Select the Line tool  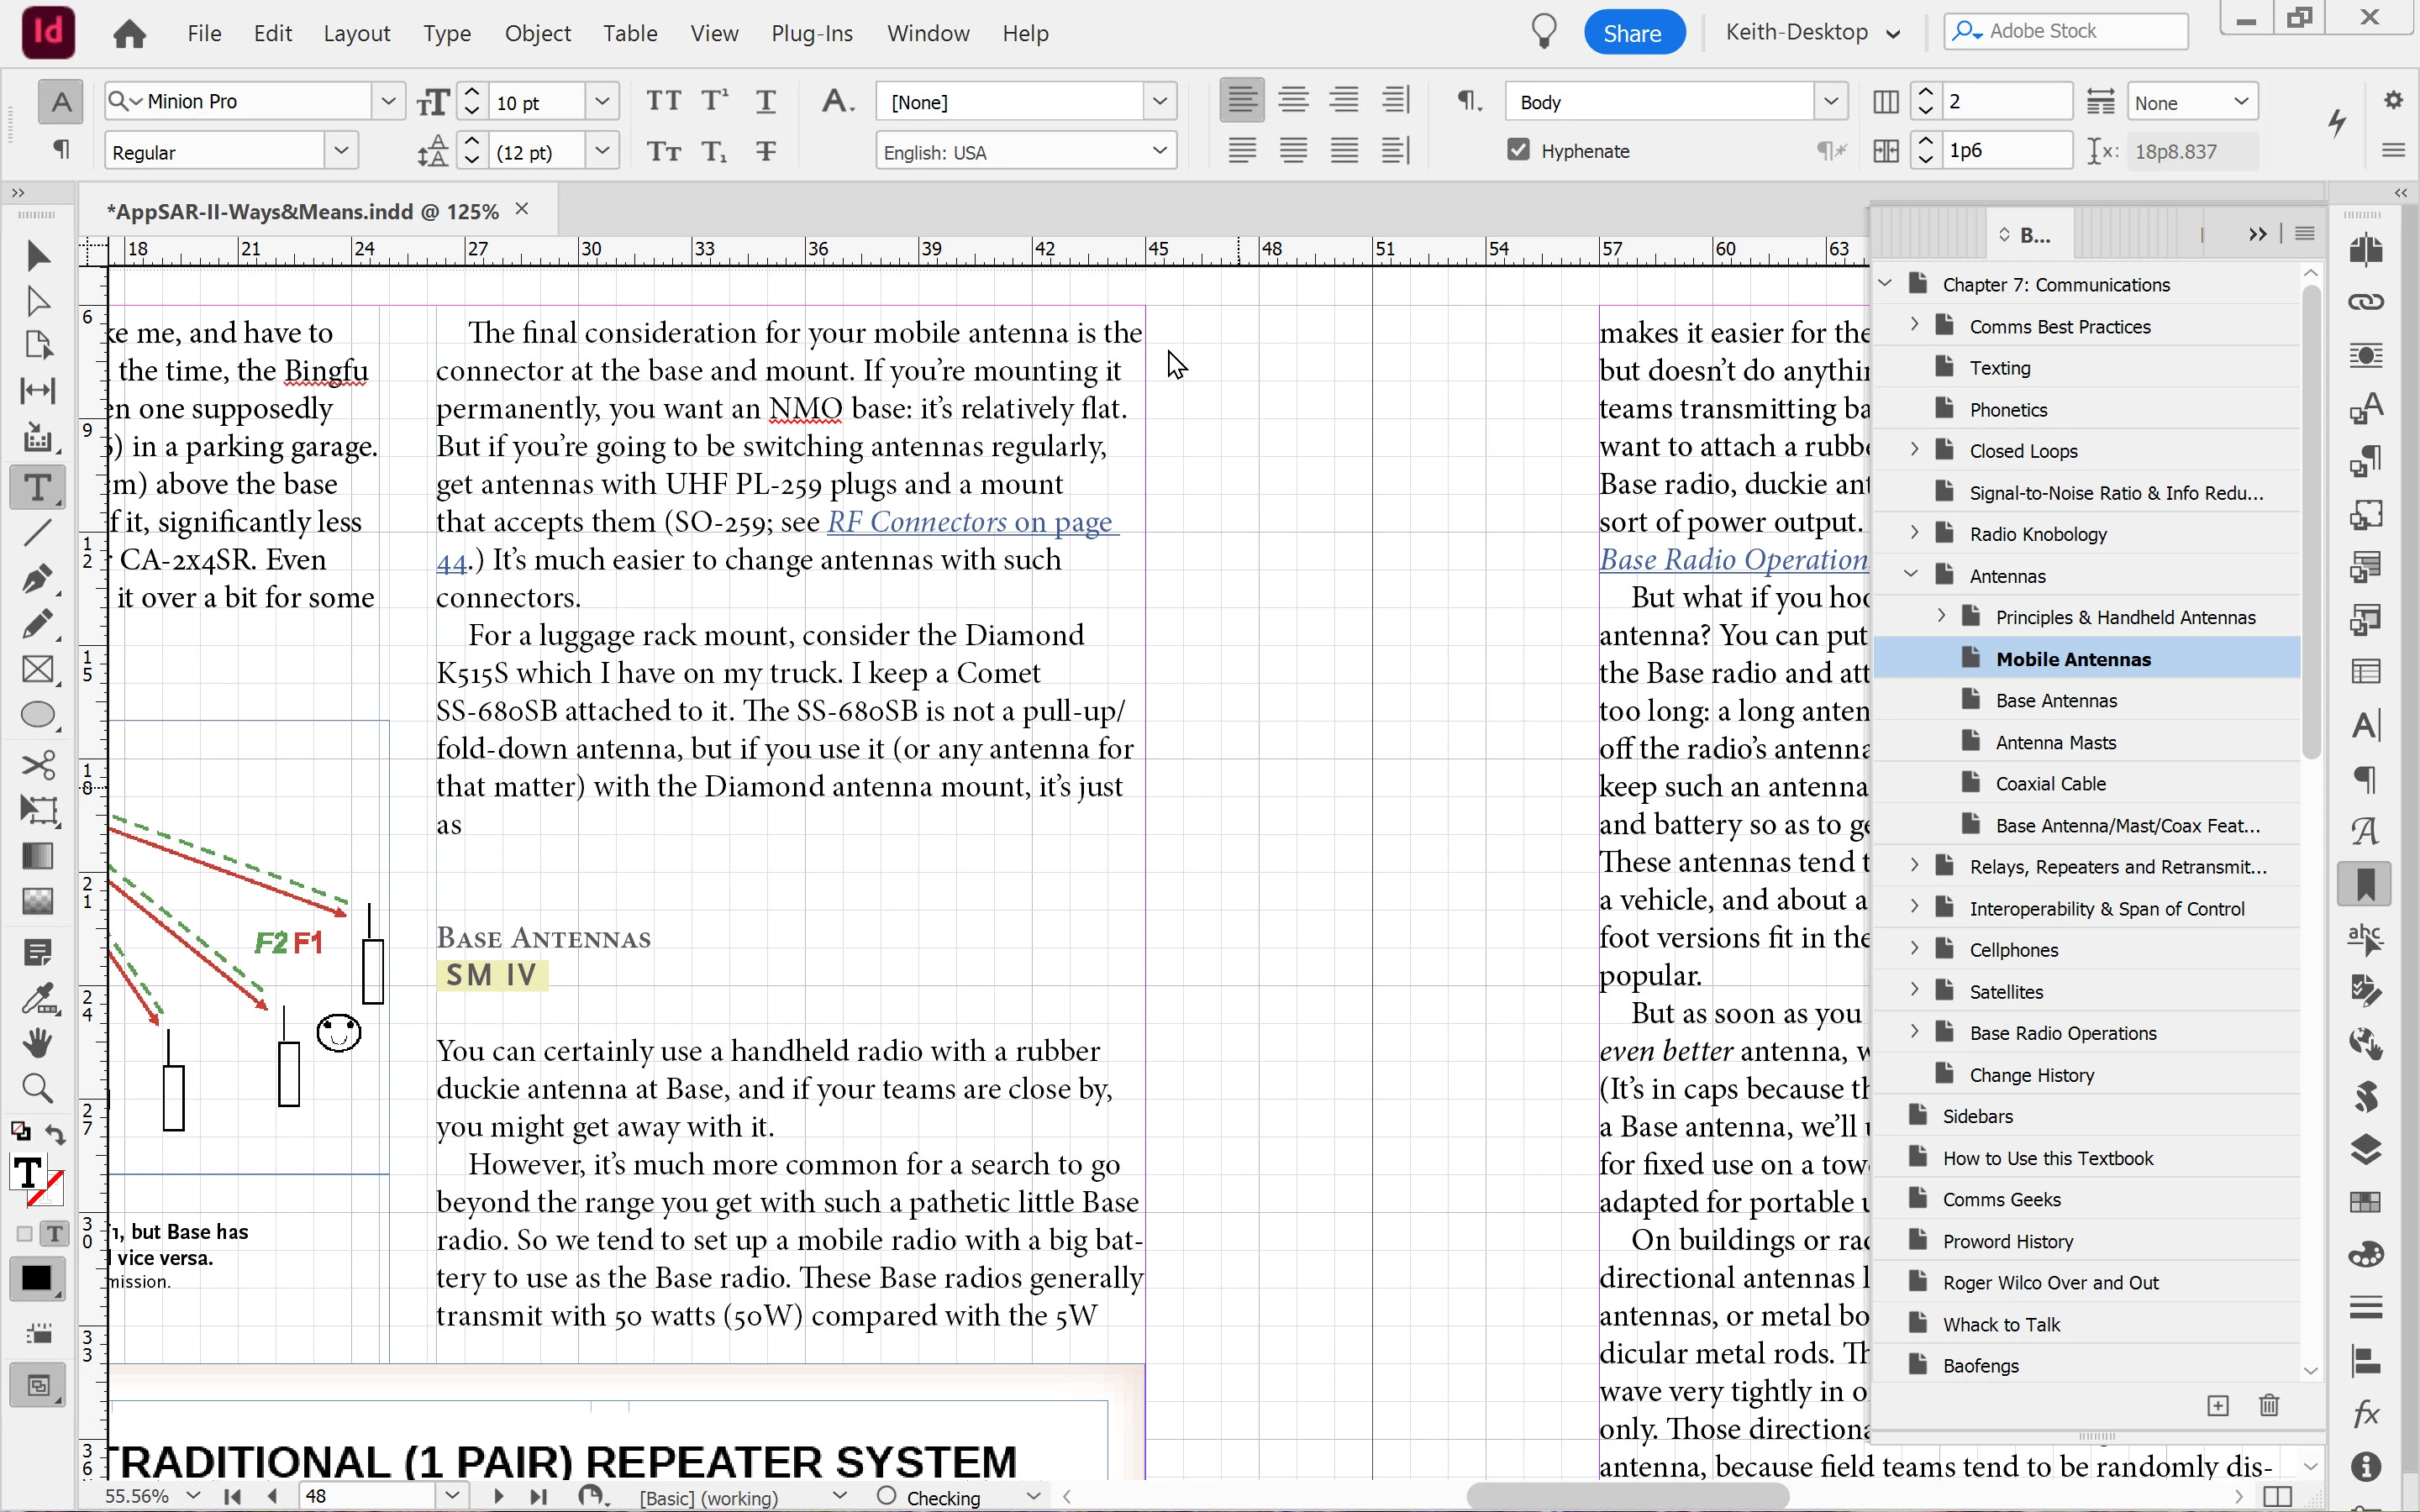(x=37, y=533)
